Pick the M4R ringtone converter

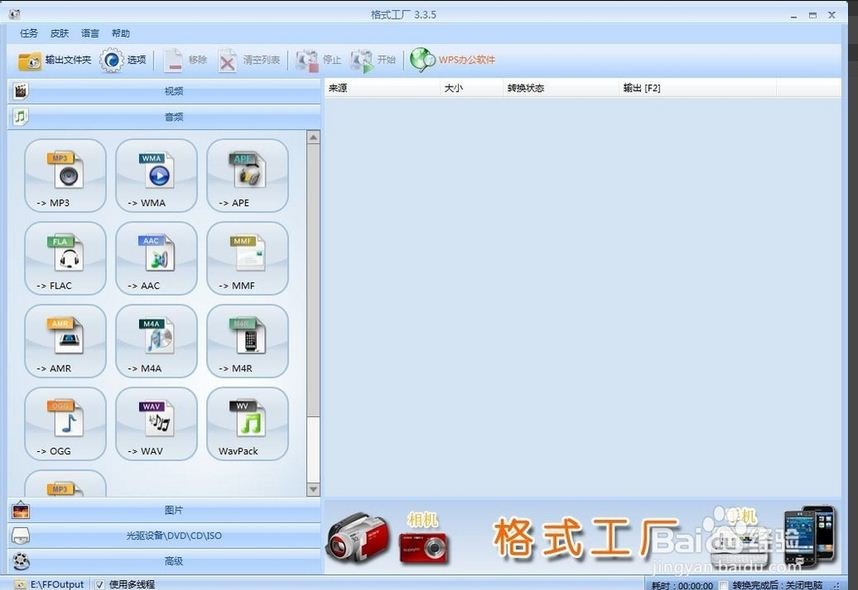[246, 342]
